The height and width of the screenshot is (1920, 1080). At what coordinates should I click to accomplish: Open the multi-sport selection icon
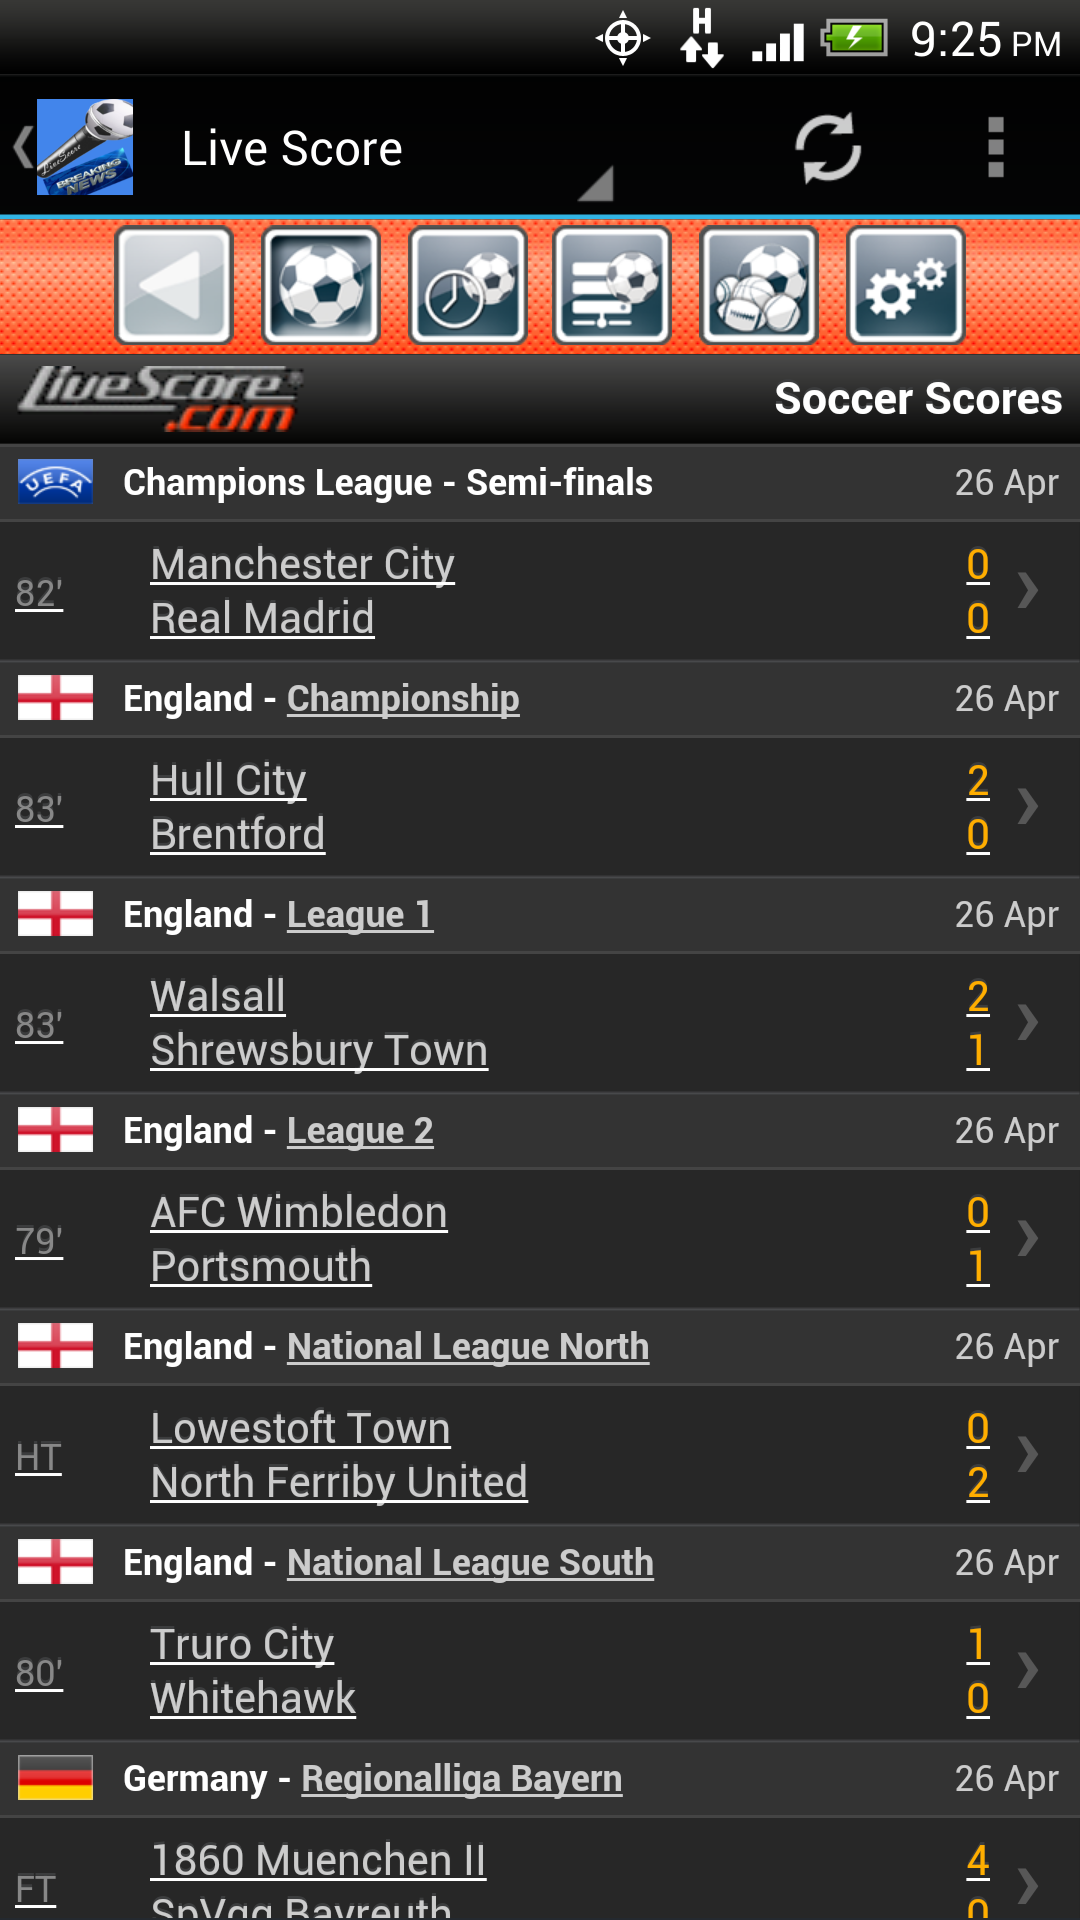pyautogui.click(x=759, y=285)
